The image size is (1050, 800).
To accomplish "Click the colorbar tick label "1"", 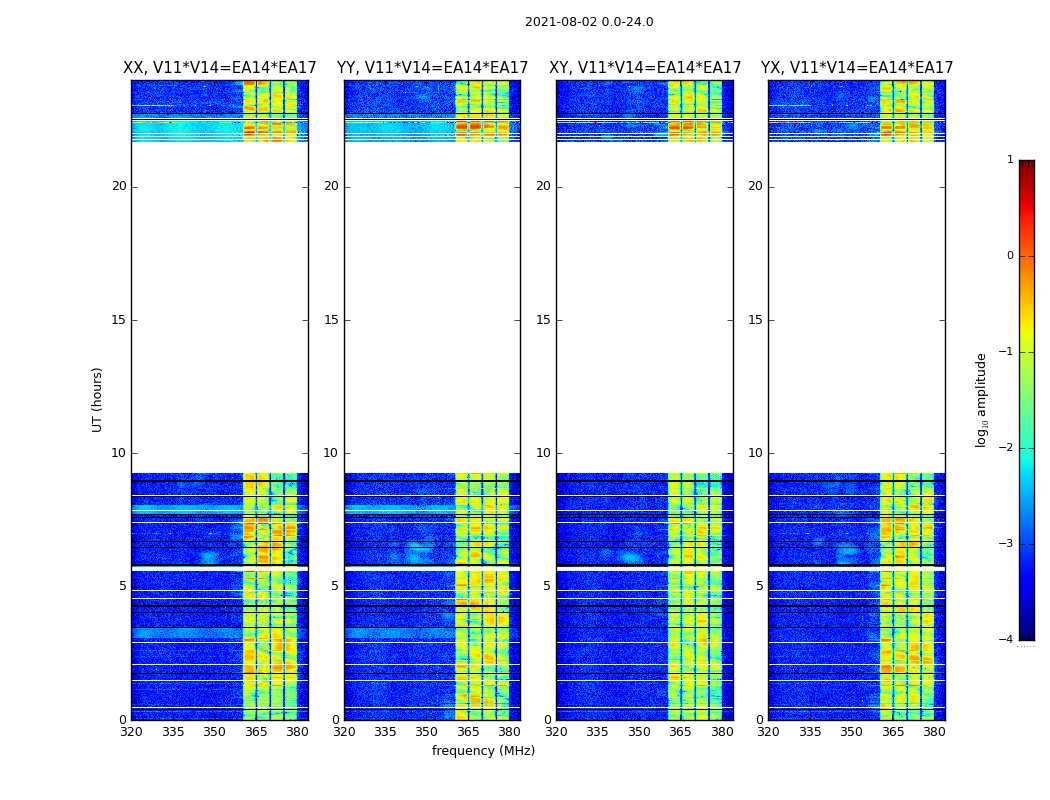I will click(x=1010, y=159).
